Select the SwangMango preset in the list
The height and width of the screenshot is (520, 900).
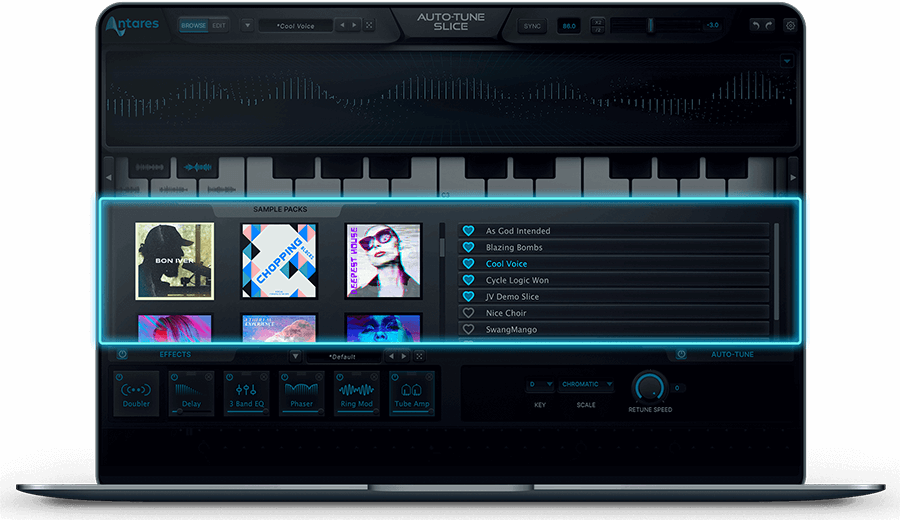pos(614,329)
